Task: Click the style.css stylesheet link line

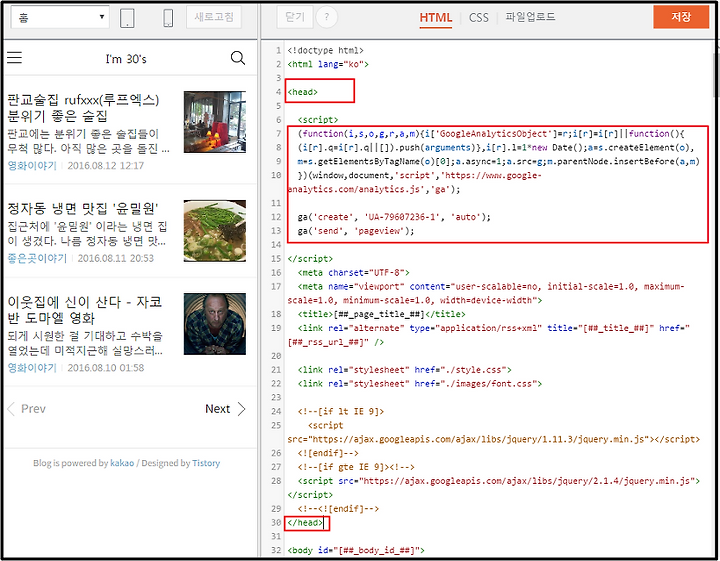Action: pos(404,370)
